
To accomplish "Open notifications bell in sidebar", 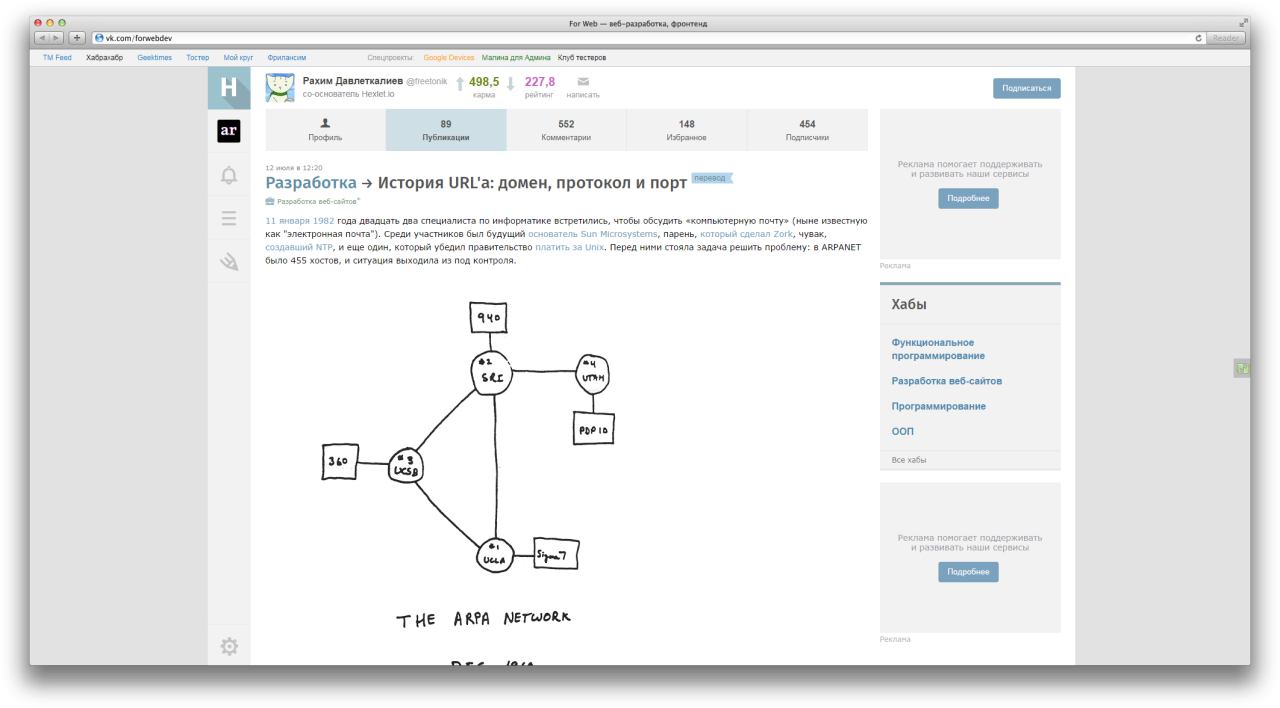I will [229, 176].
